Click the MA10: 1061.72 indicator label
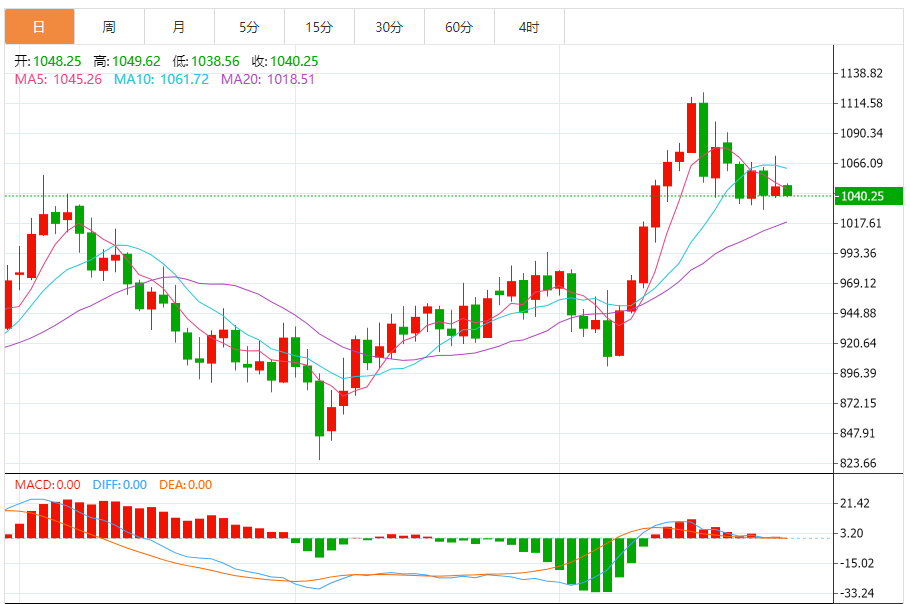Viewport: 910px width, 604px height. [161, 79]
